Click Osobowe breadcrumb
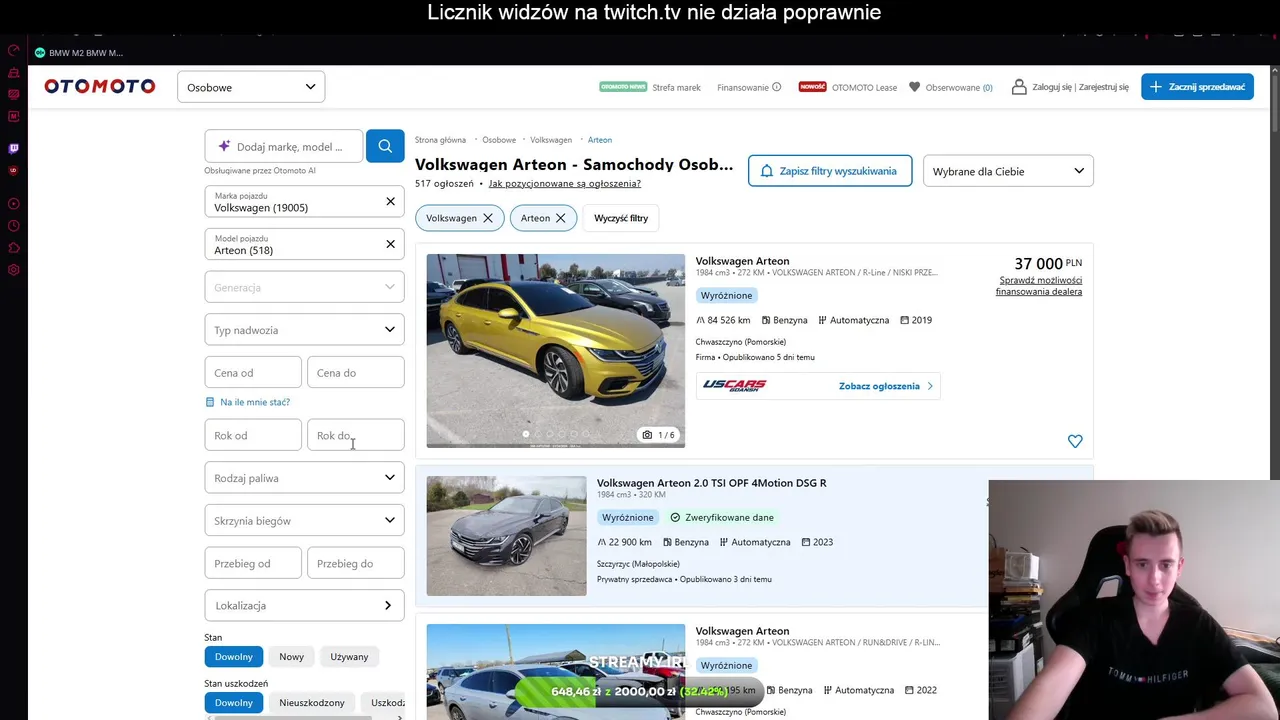This screenshot has width=1280, height=720. click(499, 140)
